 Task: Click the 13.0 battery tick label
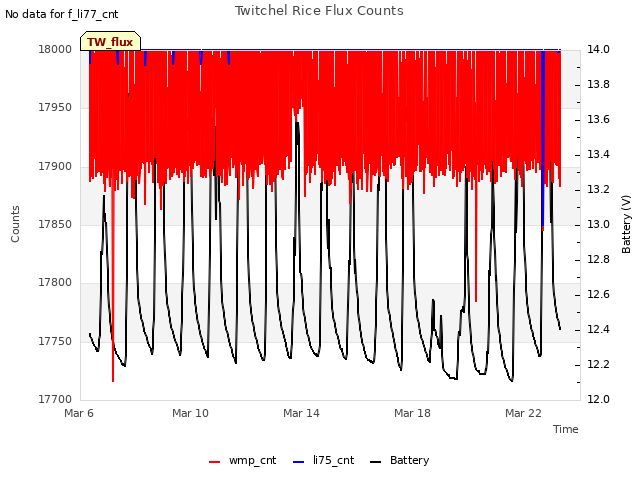(598, 224)
